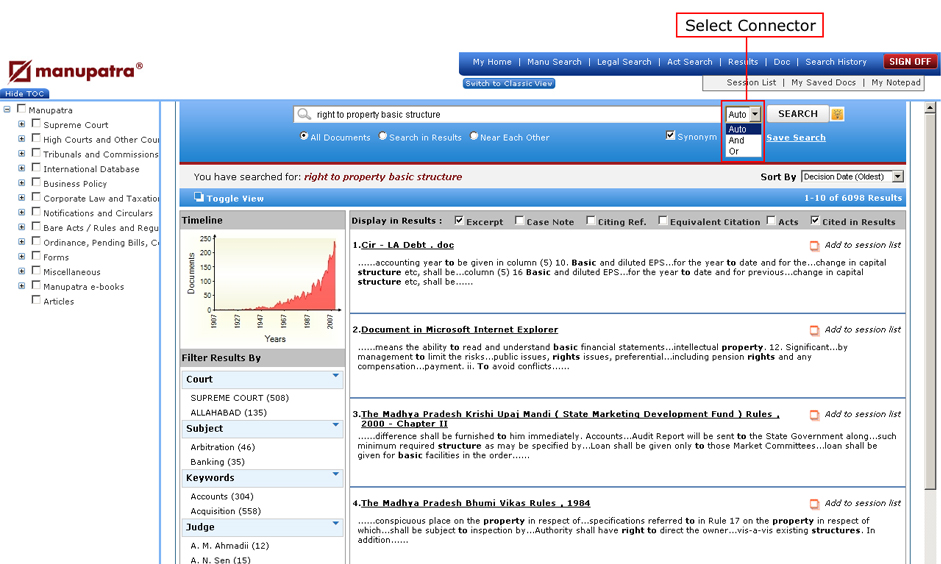Screen dimensions: 941x564
Task: Expand Tribunals and Commissions node
Action: (22, 154)
